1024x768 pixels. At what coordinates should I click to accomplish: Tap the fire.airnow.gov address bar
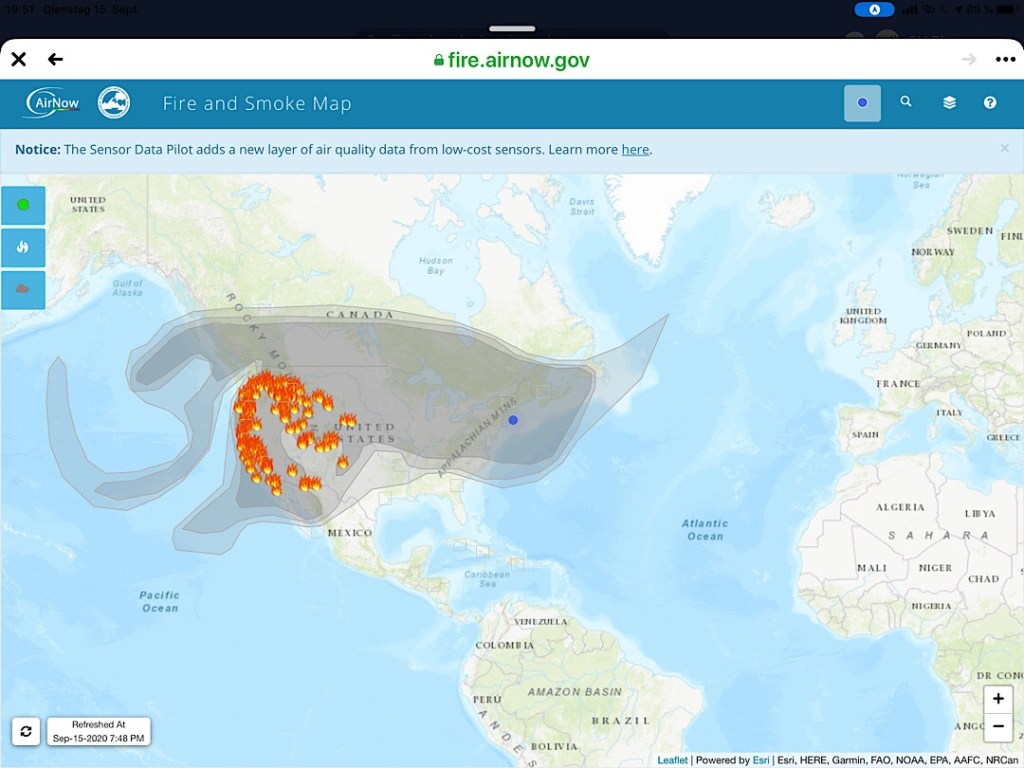[511, 60]
